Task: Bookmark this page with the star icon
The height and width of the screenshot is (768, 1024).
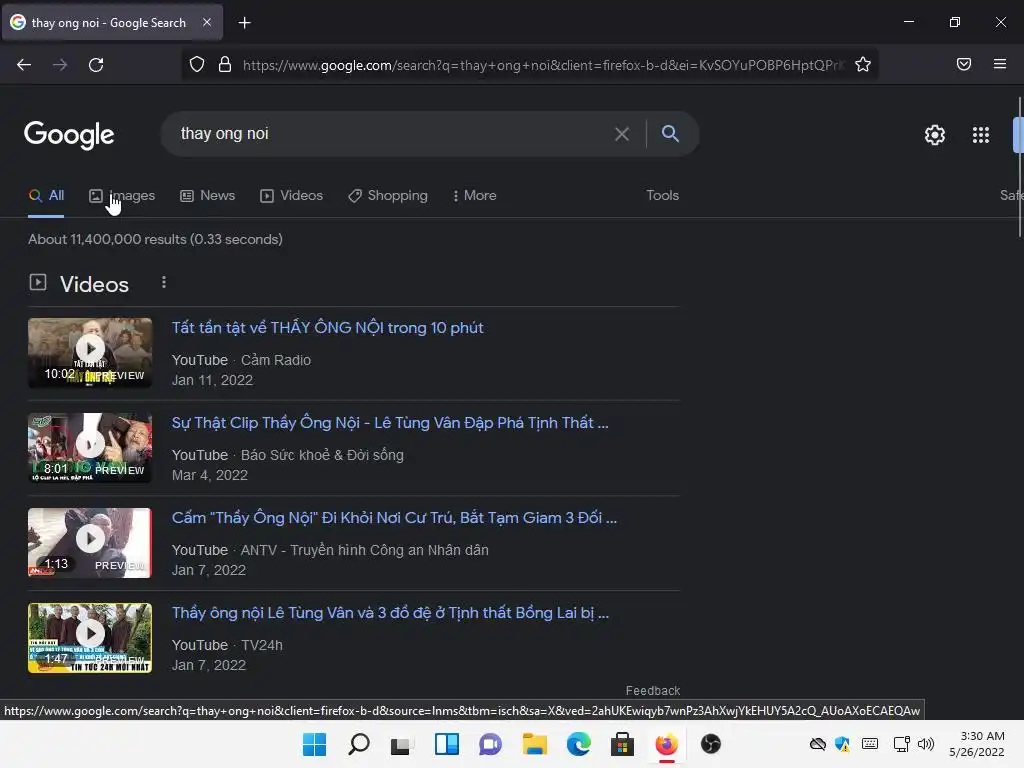Action: tap(863, 64)
